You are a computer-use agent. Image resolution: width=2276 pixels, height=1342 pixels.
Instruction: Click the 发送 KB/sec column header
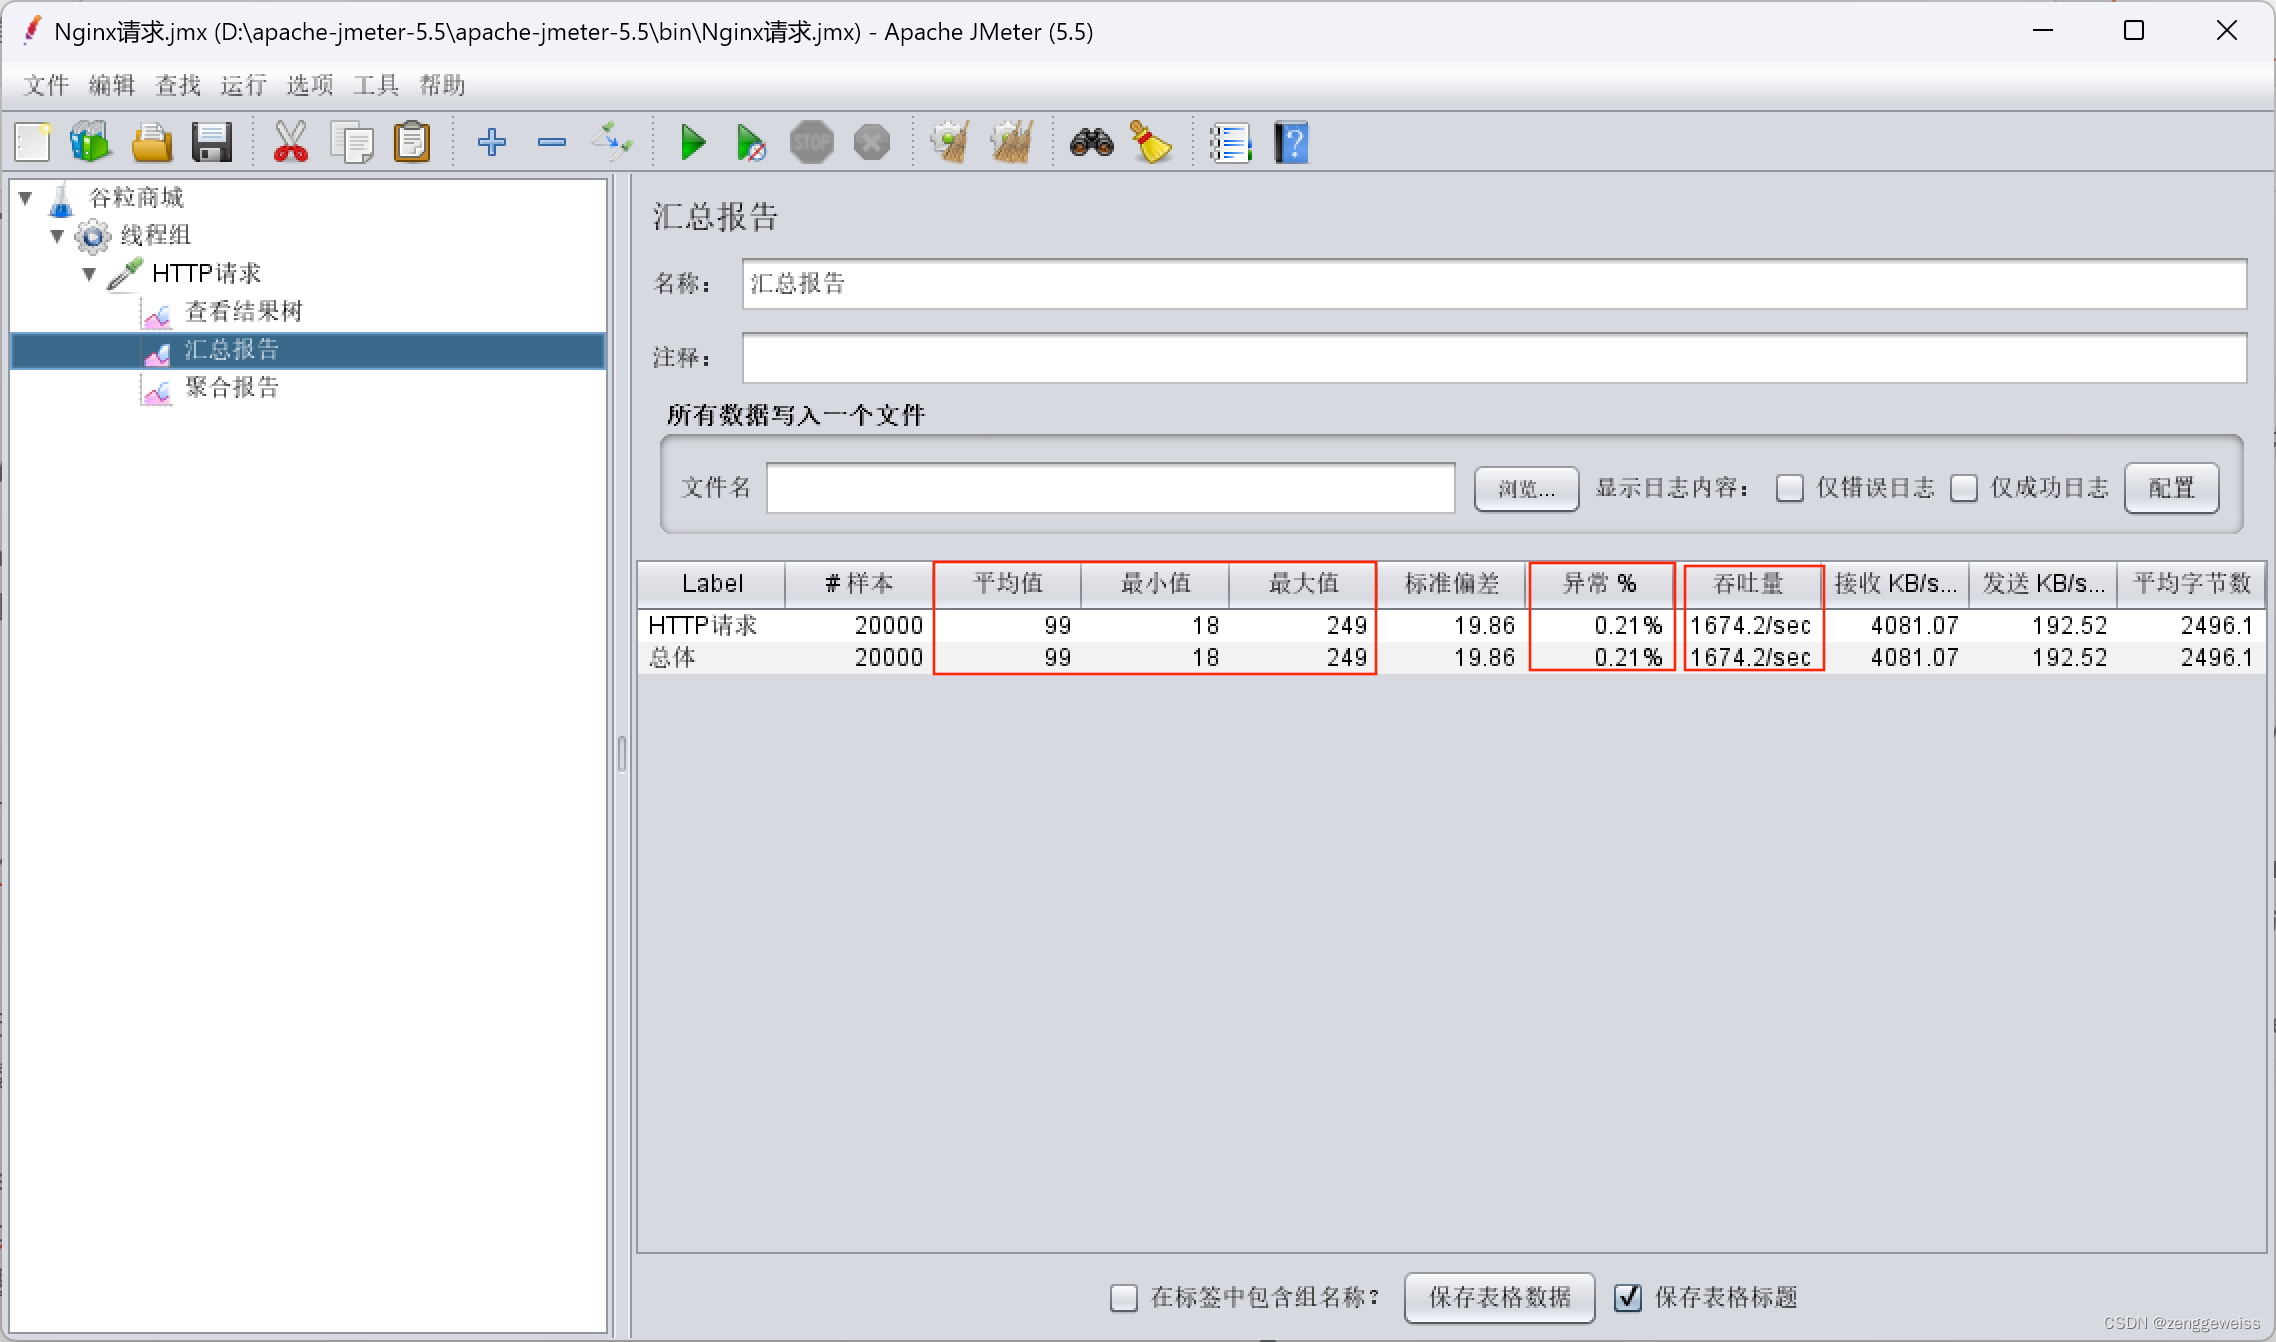tap(2043, 584)
